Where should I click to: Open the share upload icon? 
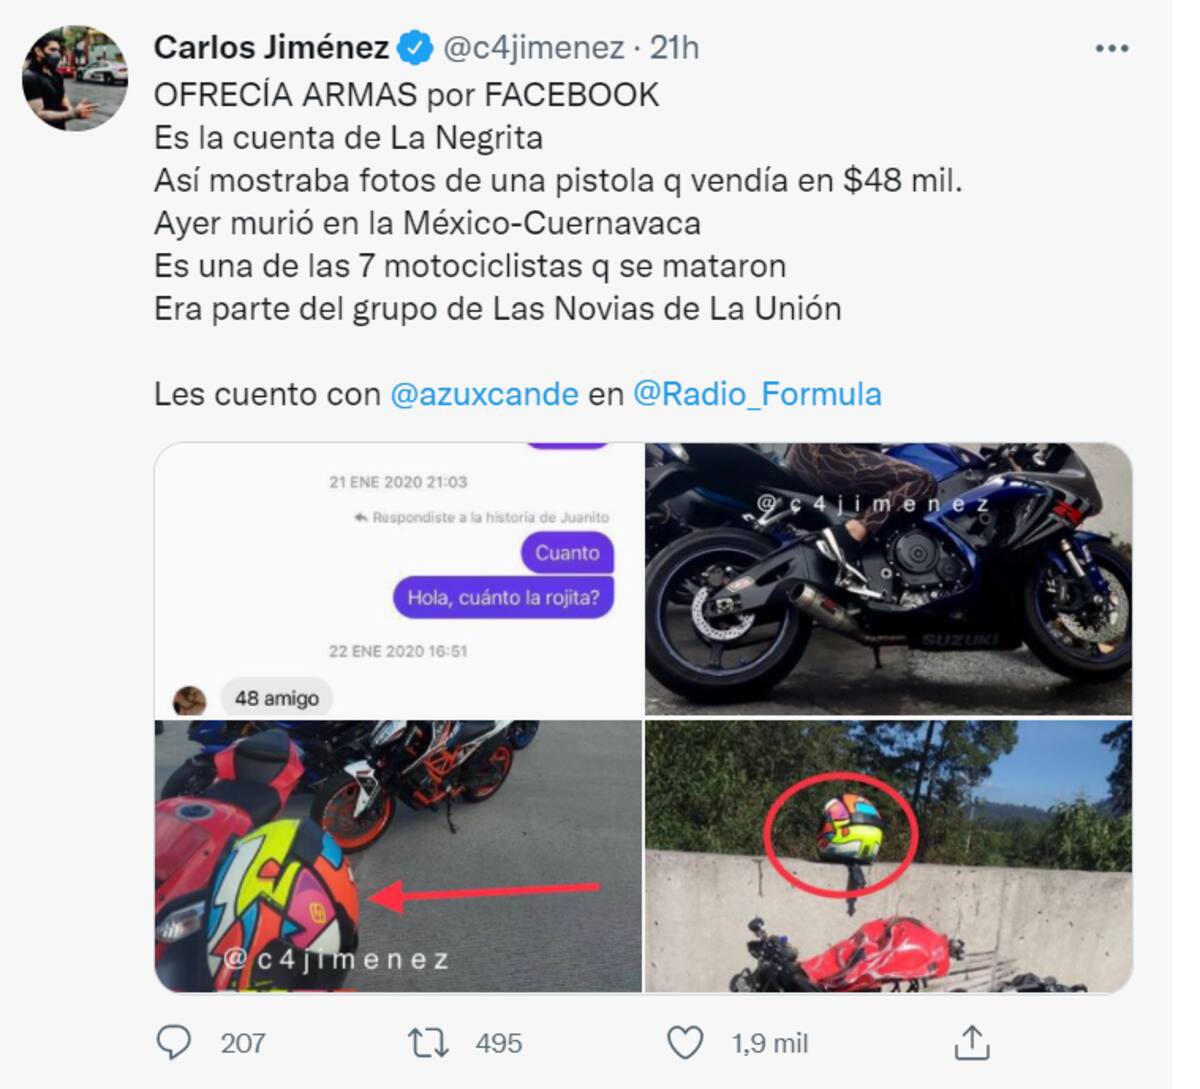(x=971, y=1042)
